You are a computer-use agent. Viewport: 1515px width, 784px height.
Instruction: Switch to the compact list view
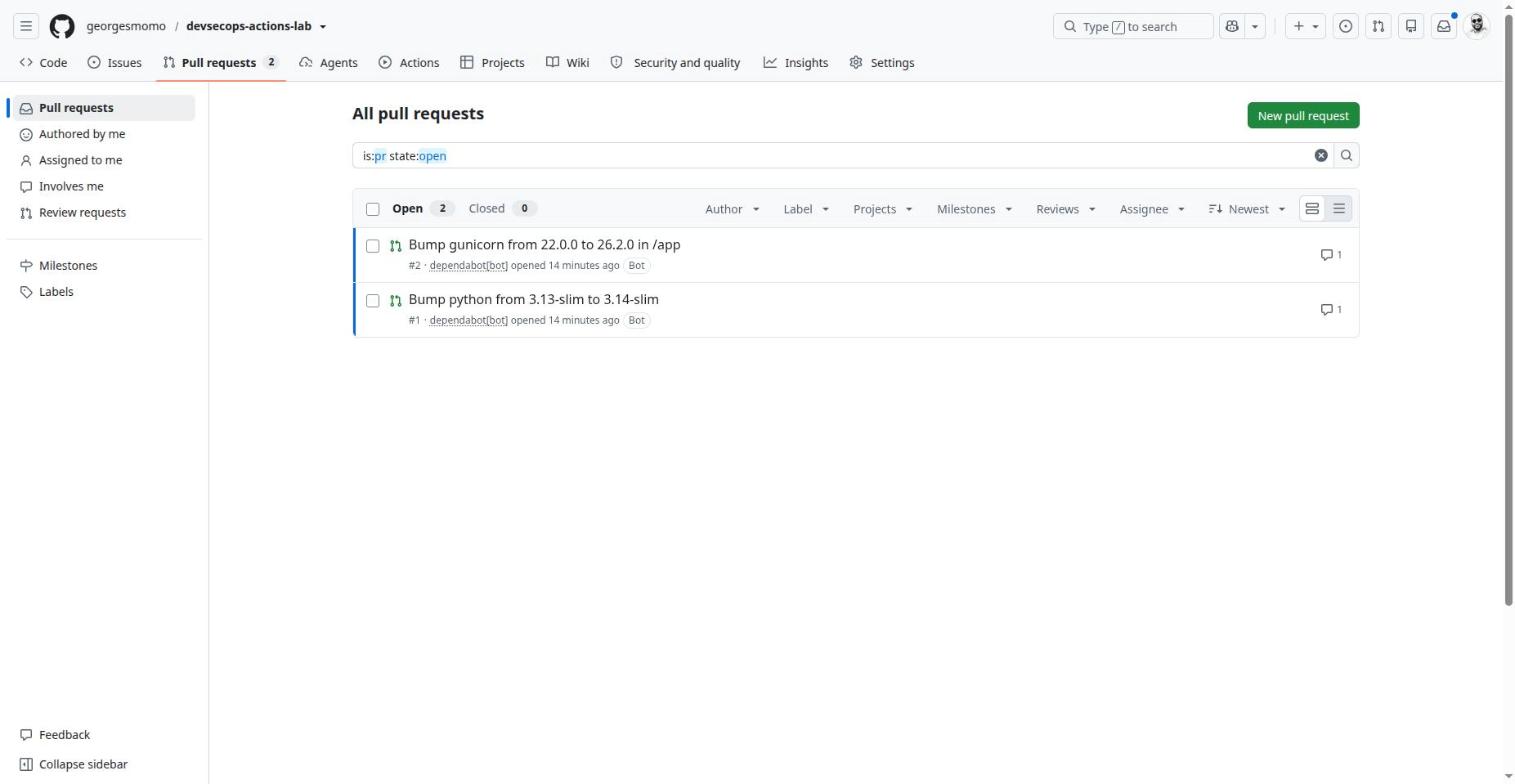click(1339, 208)
